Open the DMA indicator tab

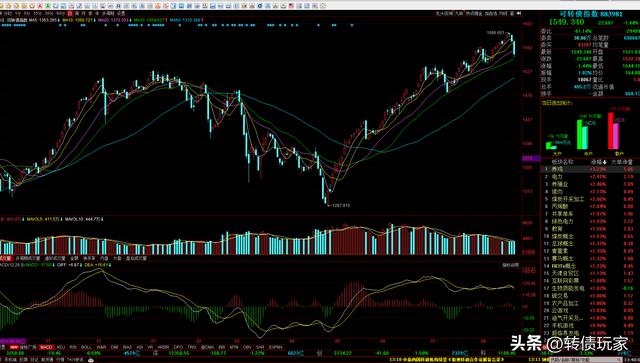[208, 347]
